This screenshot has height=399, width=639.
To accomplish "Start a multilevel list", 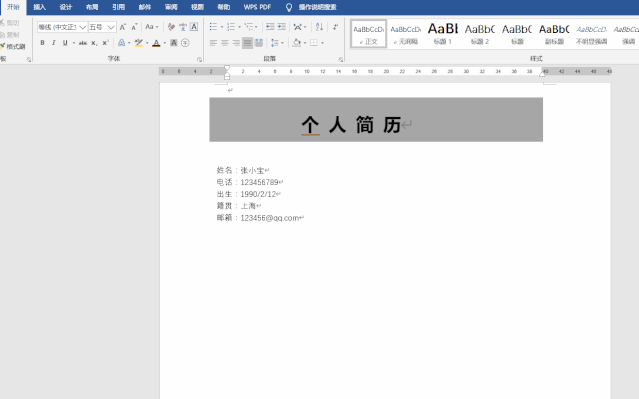I will [x=249, y=27].
